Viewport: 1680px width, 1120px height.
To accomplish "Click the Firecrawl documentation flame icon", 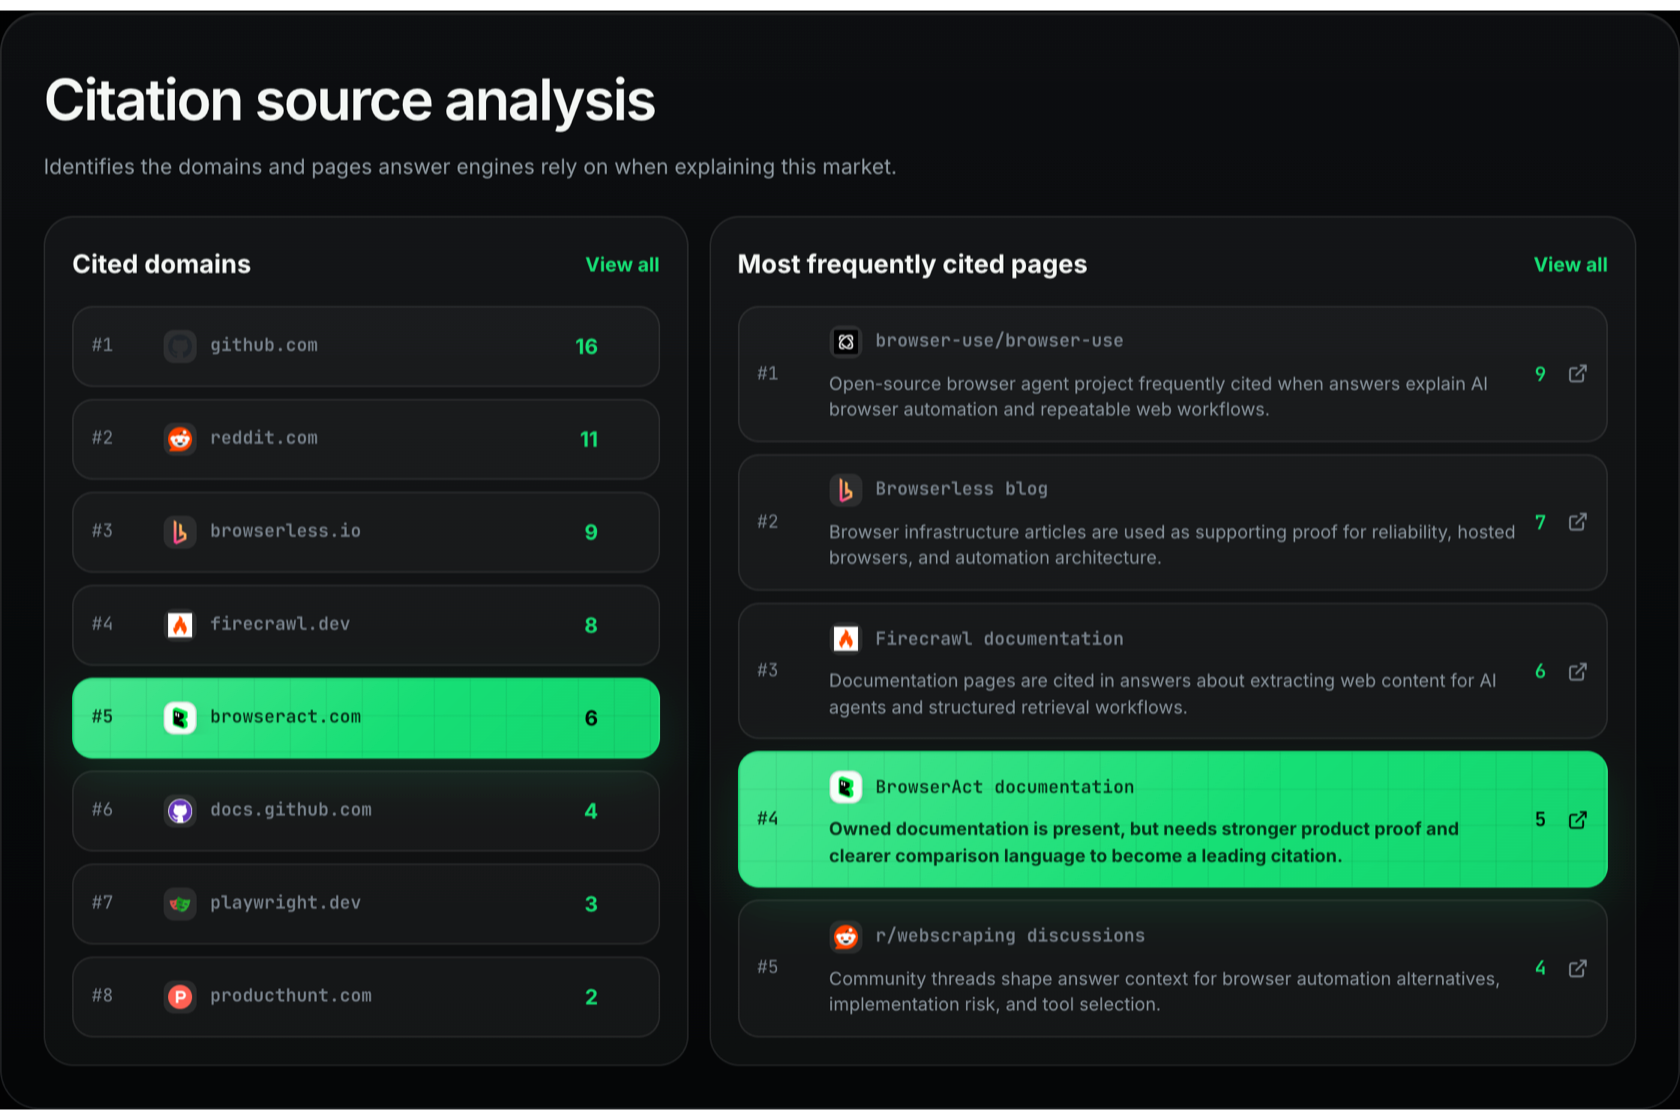I will click(846, 639).
